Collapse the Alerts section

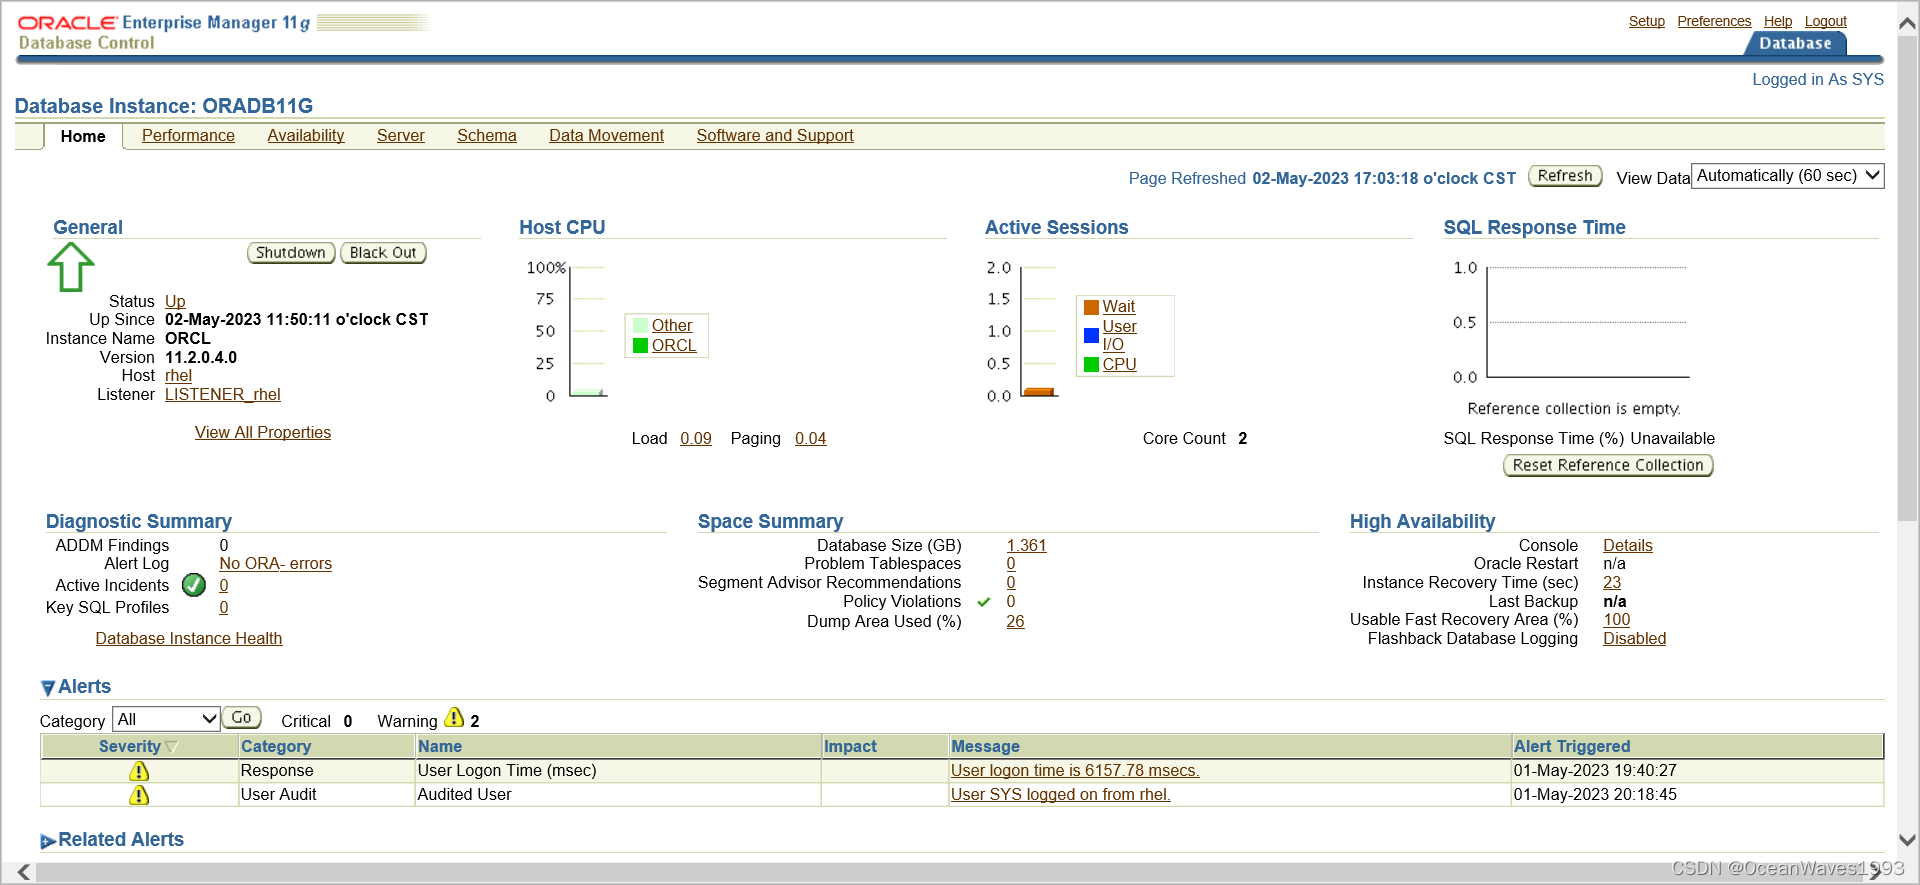[x=47, y=688]
